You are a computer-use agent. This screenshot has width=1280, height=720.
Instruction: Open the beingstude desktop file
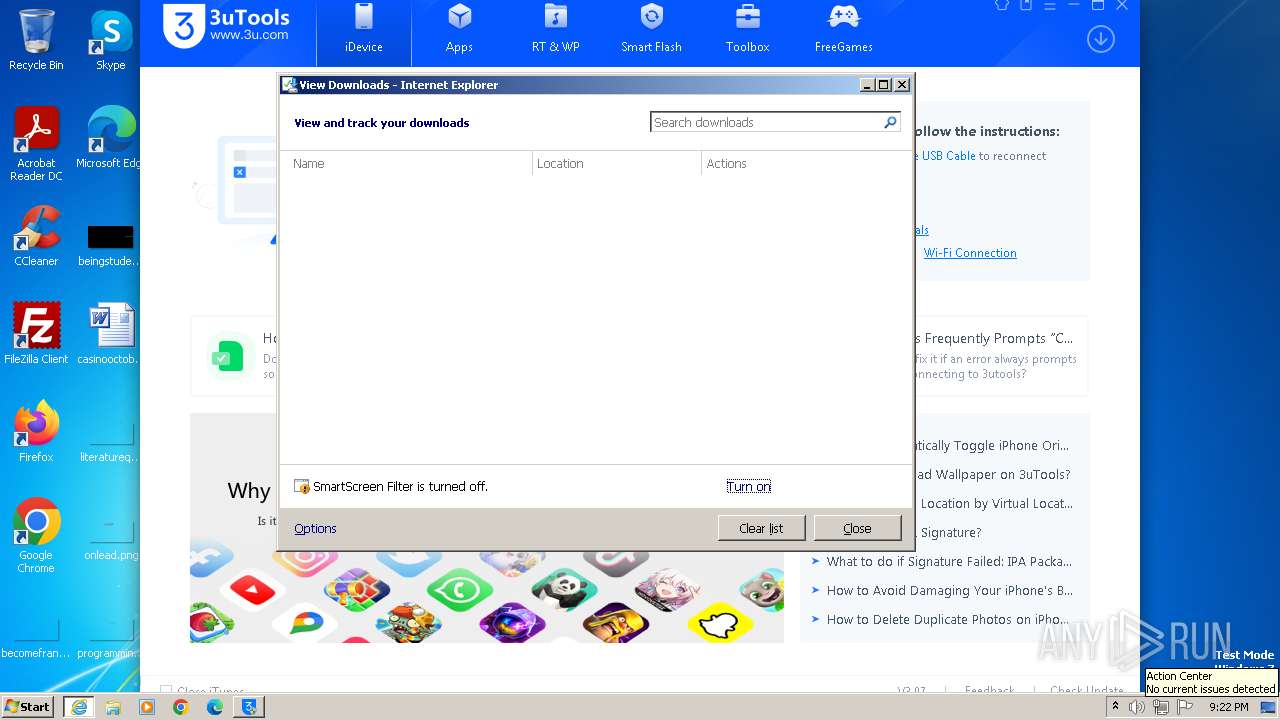(x=110, y=245)
